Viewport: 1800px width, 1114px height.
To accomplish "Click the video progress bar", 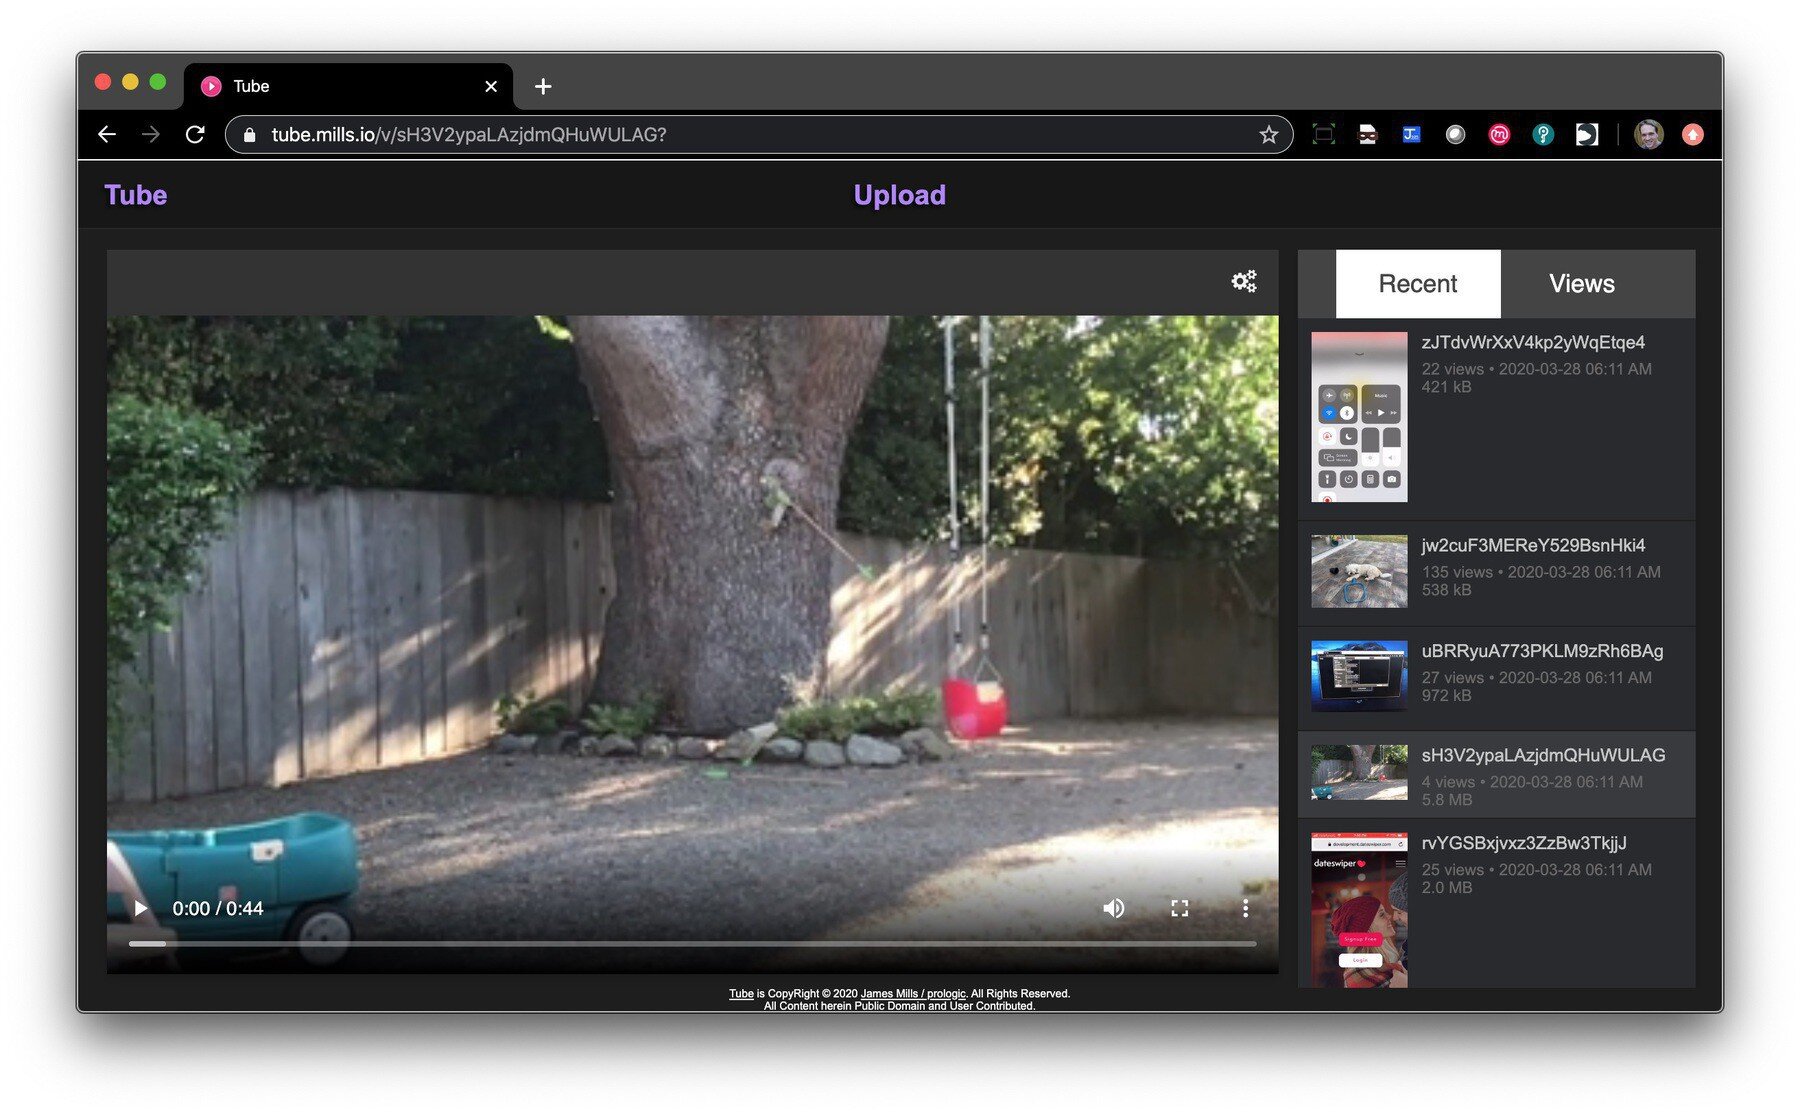I will coord(692,943).
